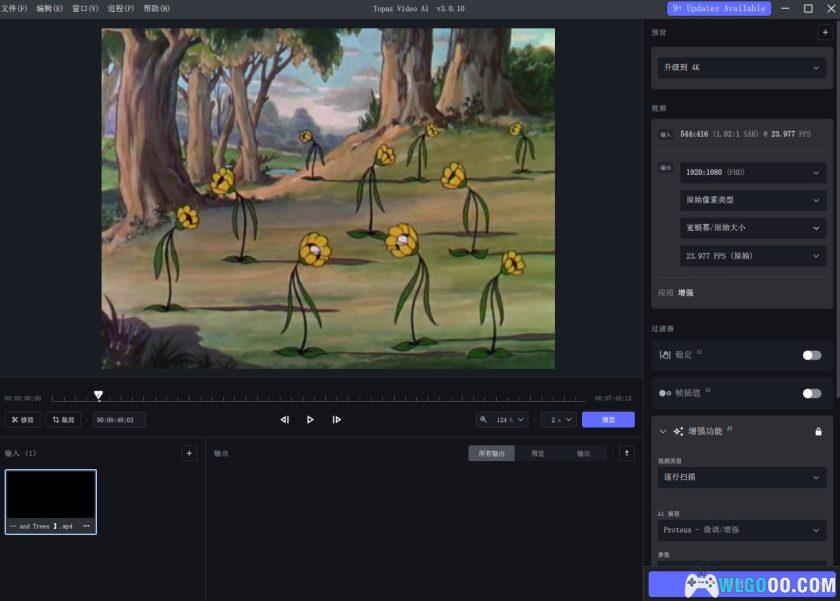
Task: Switch to the 所有输出 tab
Action: click(x=492, y=453)
